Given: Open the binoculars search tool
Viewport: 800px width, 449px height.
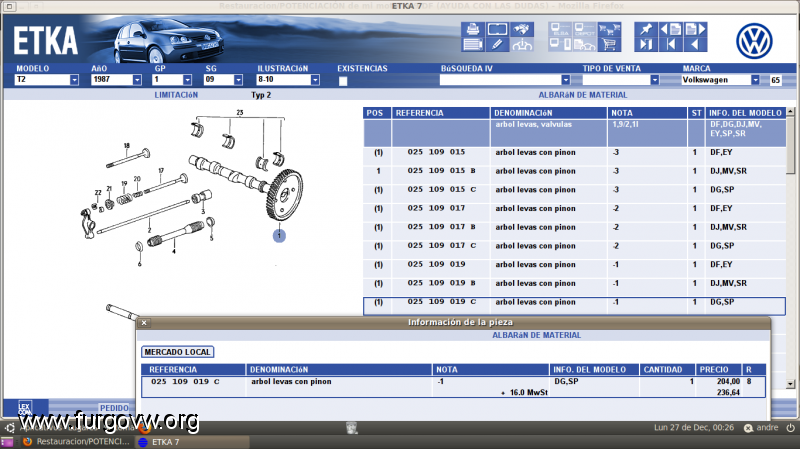Looking at the screenshot, I should click(522, 29).
